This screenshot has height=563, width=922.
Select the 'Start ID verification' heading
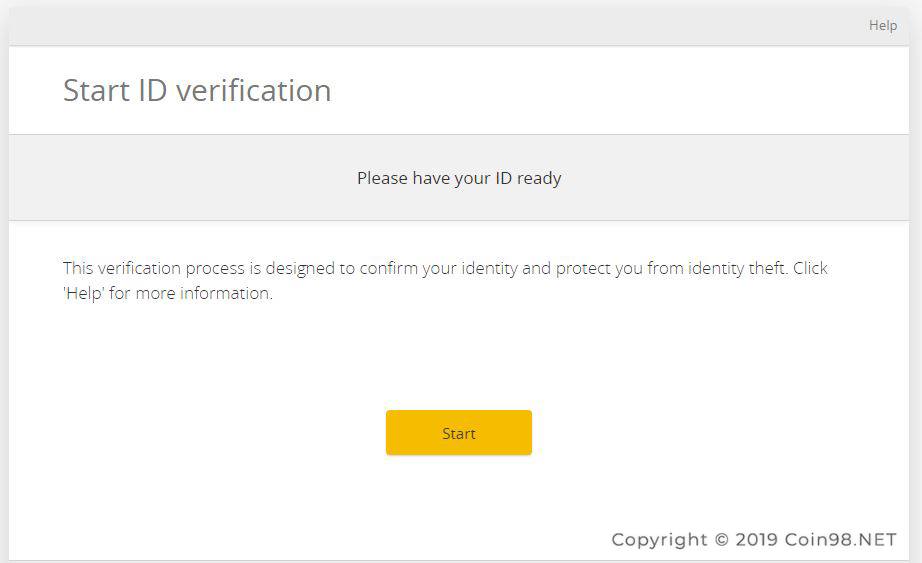197,91
